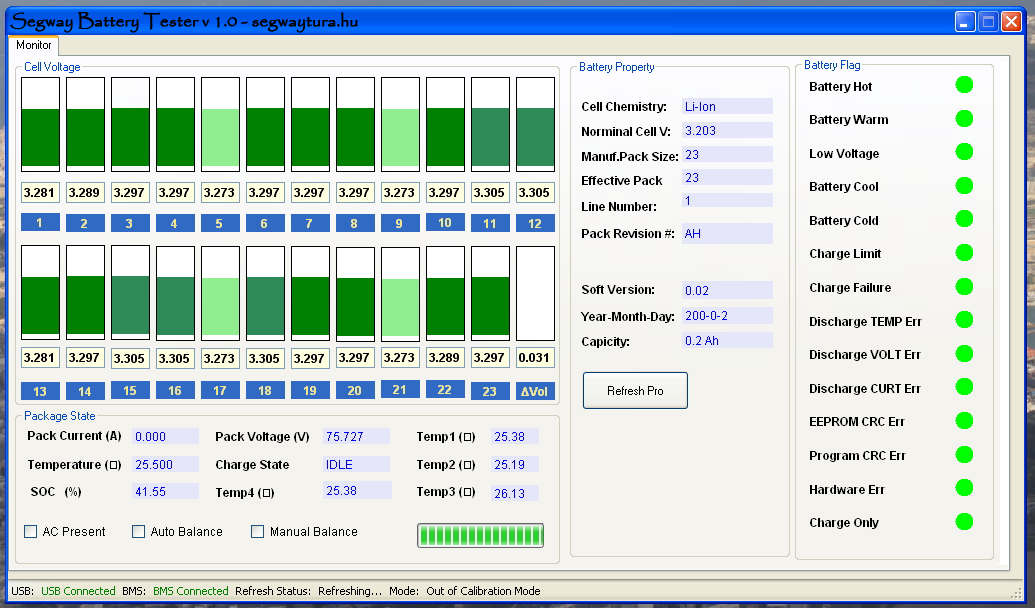
Task: Click the Cell Chemistry Li-Ion field
Action: click(726, 106)
